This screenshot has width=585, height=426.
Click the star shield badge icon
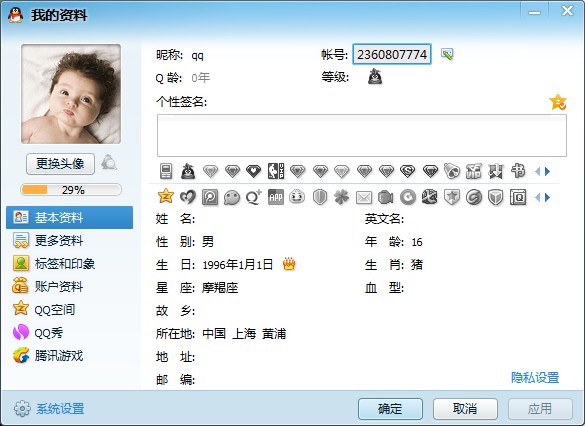point(452,197)
